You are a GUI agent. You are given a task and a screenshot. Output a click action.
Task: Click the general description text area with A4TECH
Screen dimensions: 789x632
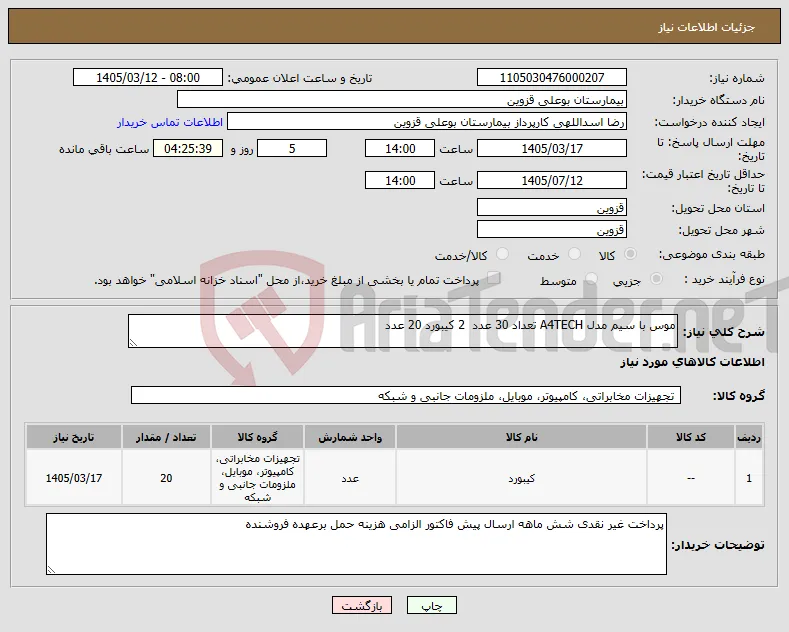coord(403,331)
